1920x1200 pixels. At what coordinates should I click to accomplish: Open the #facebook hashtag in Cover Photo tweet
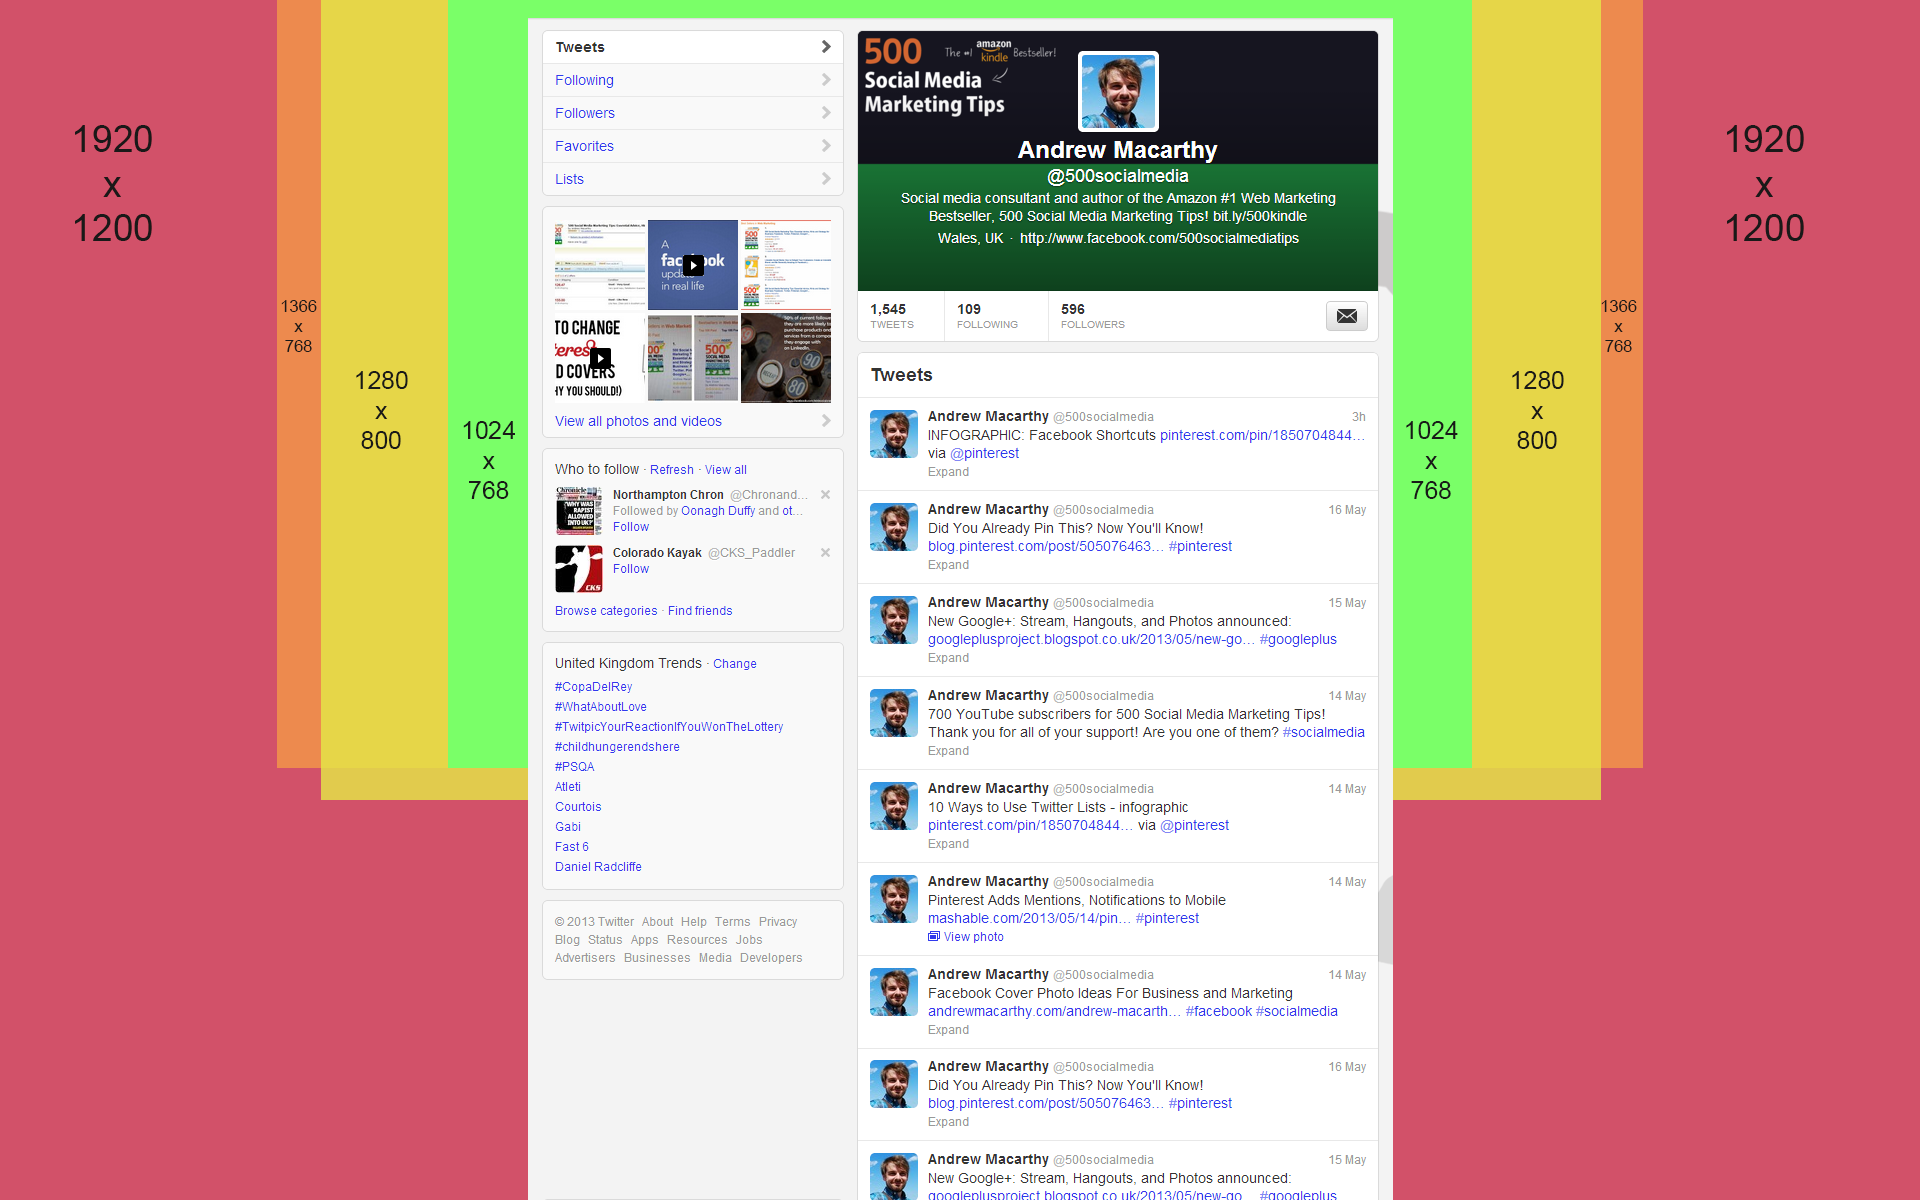coord(1219,1011)
